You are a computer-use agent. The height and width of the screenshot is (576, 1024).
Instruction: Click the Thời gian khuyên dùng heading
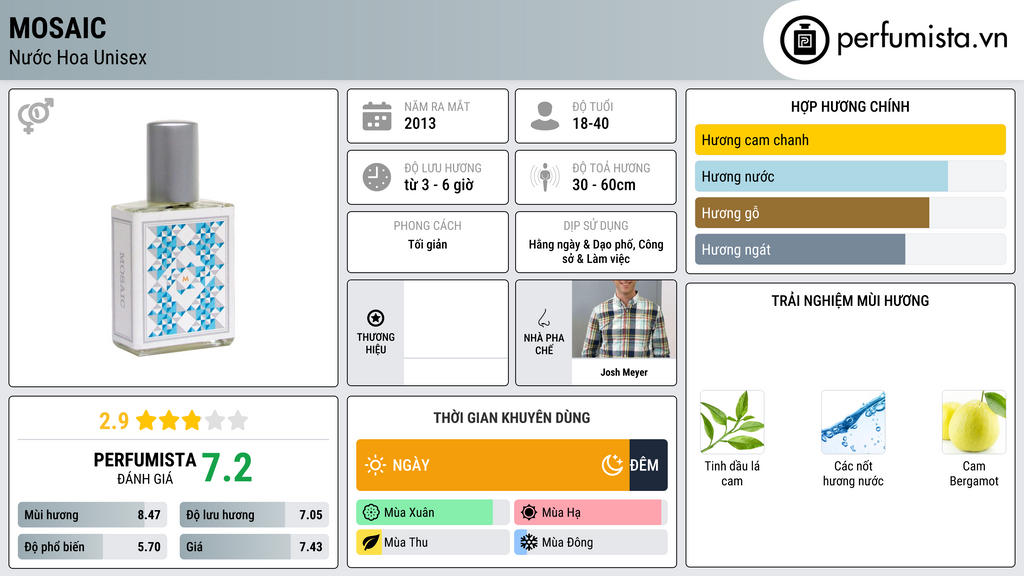click(512, 418)
